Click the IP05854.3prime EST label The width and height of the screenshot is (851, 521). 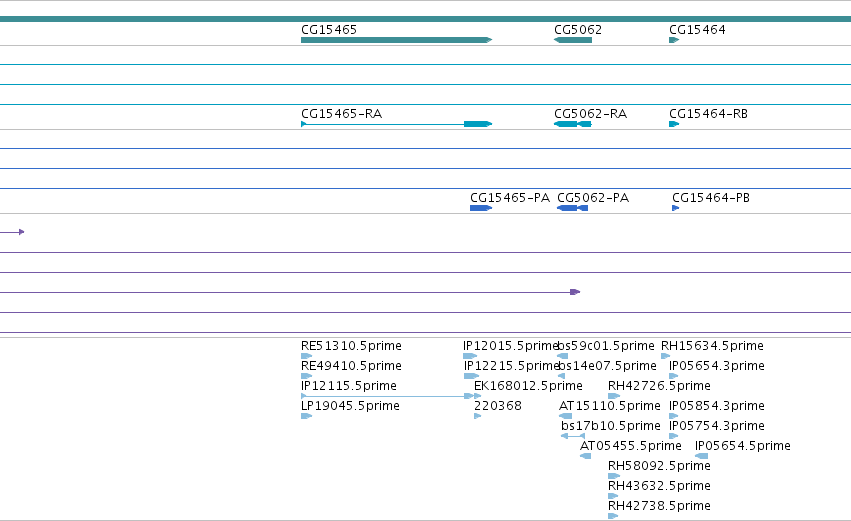[716, 406]
